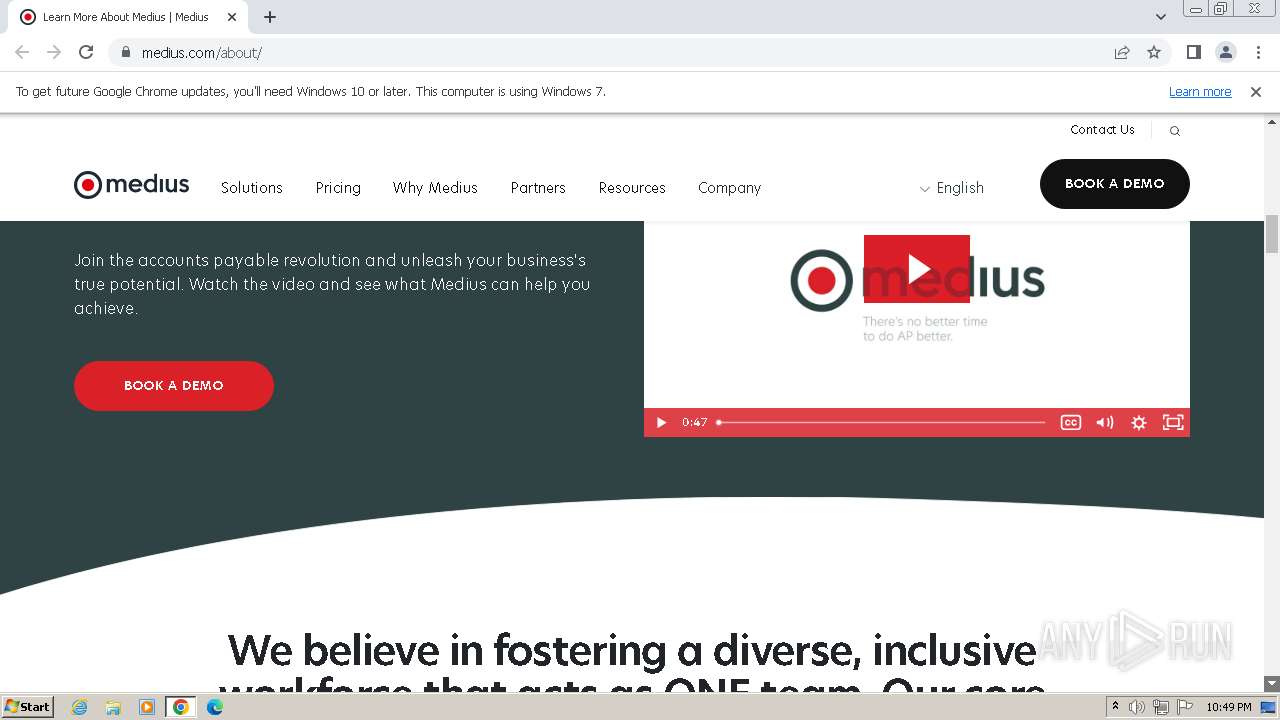1280x720 pixels.
Task: Seek on the video progress bar
Action: pyautogui.click(x=882, y=423)
